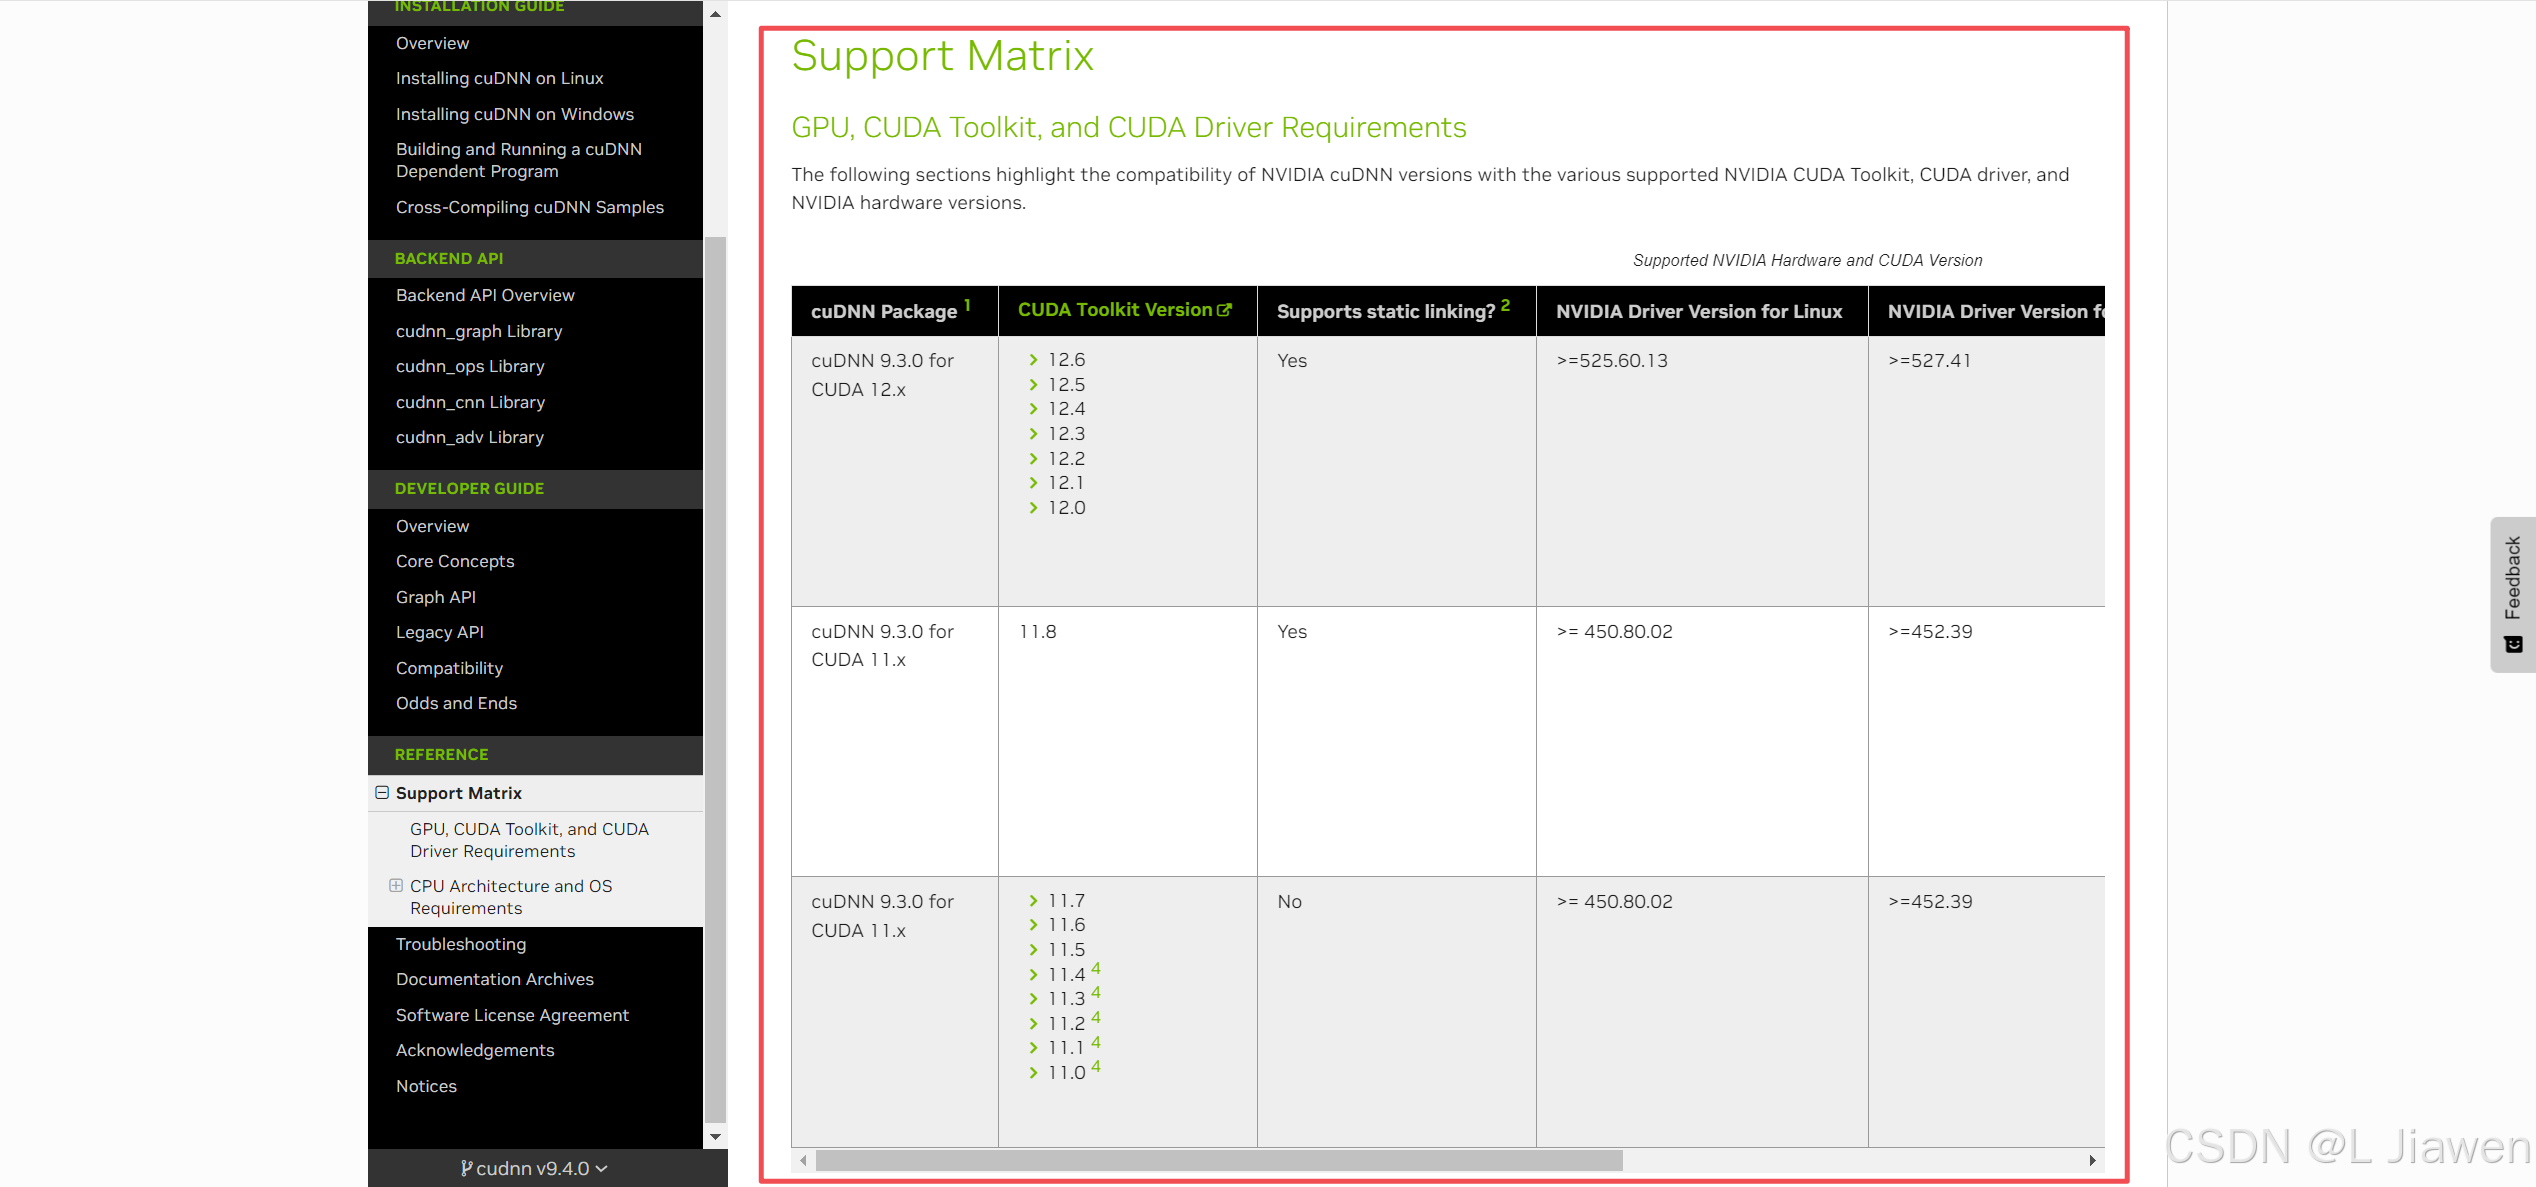Click the sidebar scroll-down arrow
2536x1187 pixels.
point(715,1137)
